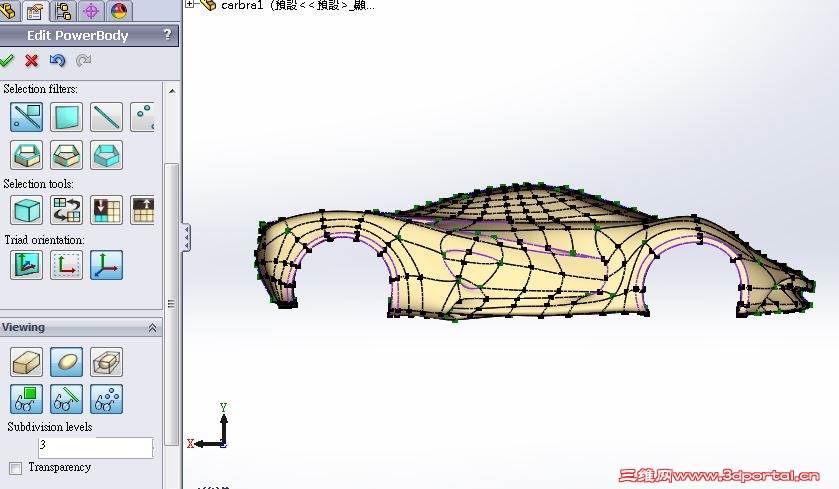Click the Edit PowerBody title header
The image size is (839, 489).
(x=78, y=35)
